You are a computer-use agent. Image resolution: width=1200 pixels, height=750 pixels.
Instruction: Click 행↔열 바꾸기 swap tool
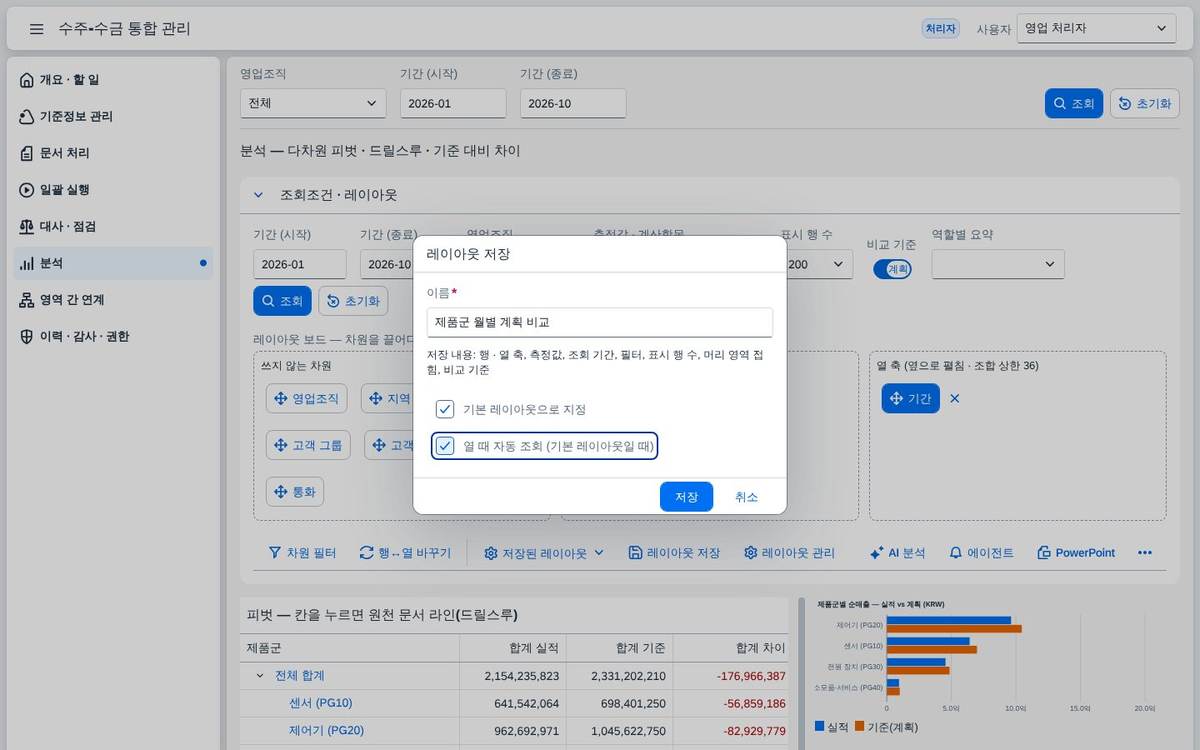(x=406, y=553)
